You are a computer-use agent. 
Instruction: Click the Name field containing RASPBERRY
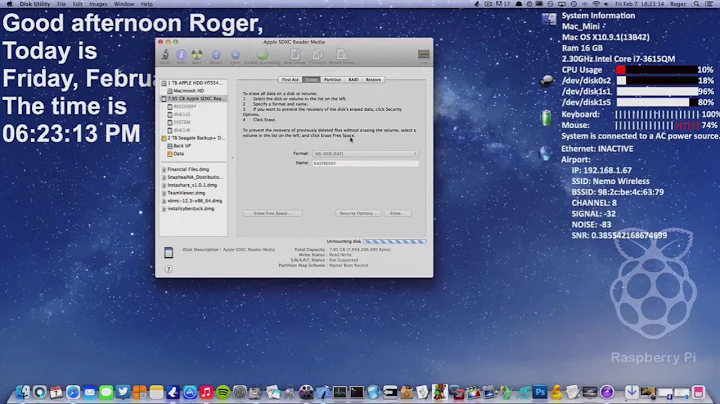pos(365,163)
